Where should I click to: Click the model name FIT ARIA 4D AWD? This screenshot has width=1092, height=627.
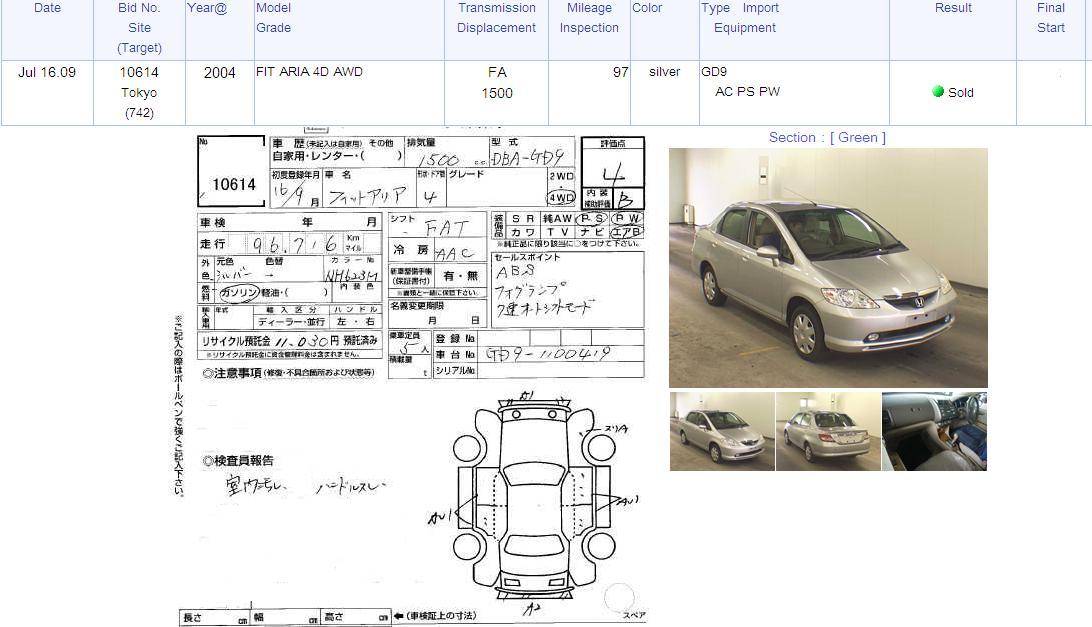(x=309, y=72)
